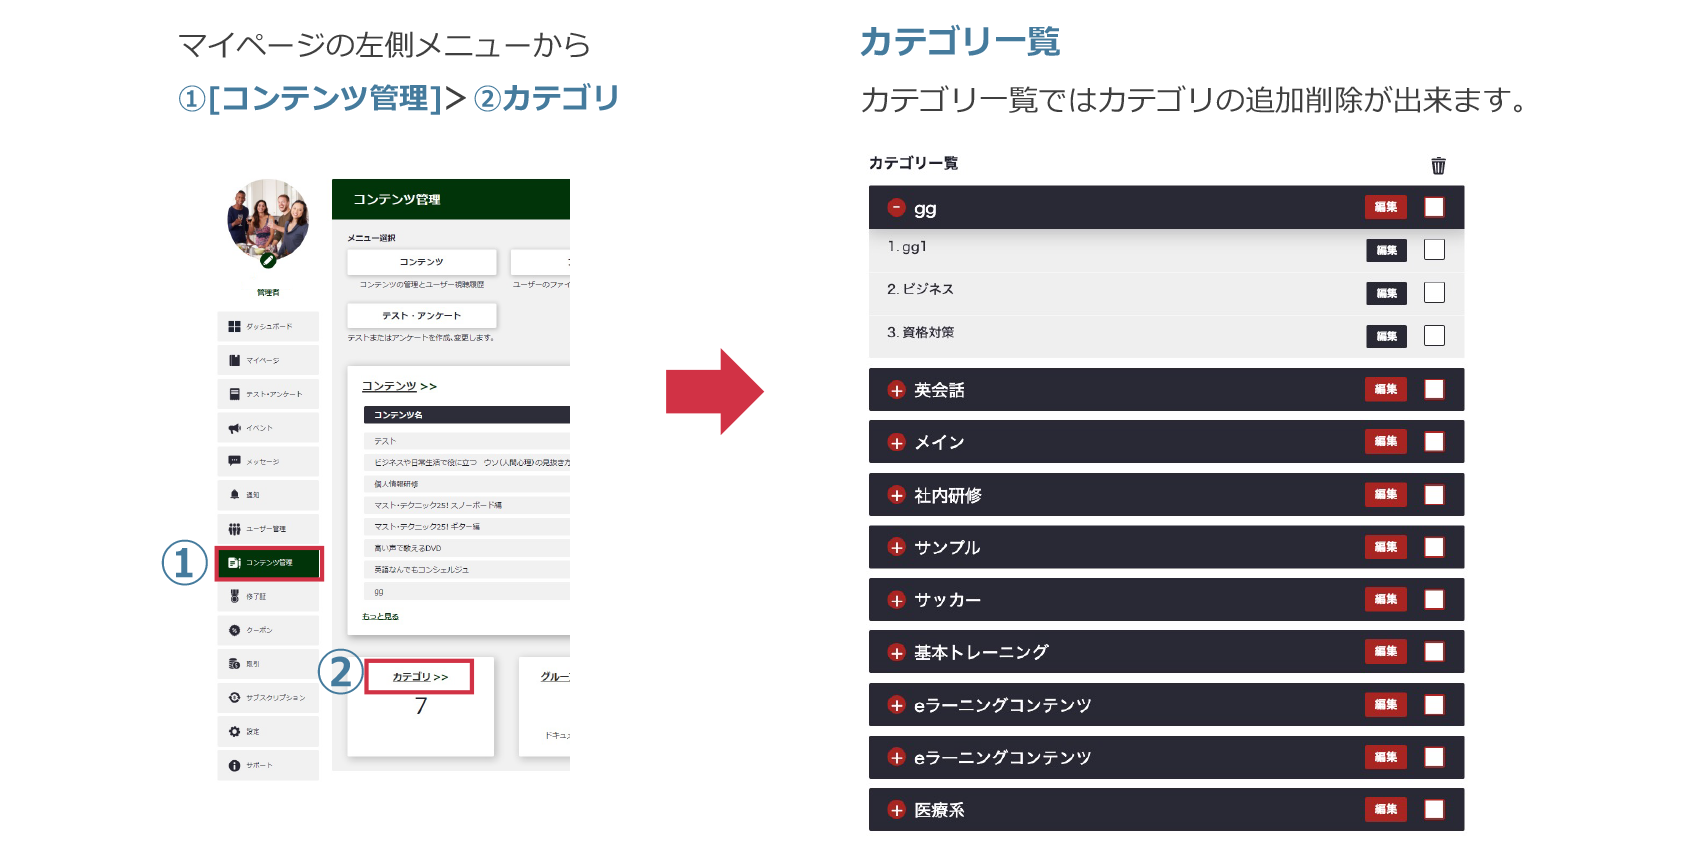Click the administrator profile photo
Screen dimensions: 1706x844
pos(268,220)
